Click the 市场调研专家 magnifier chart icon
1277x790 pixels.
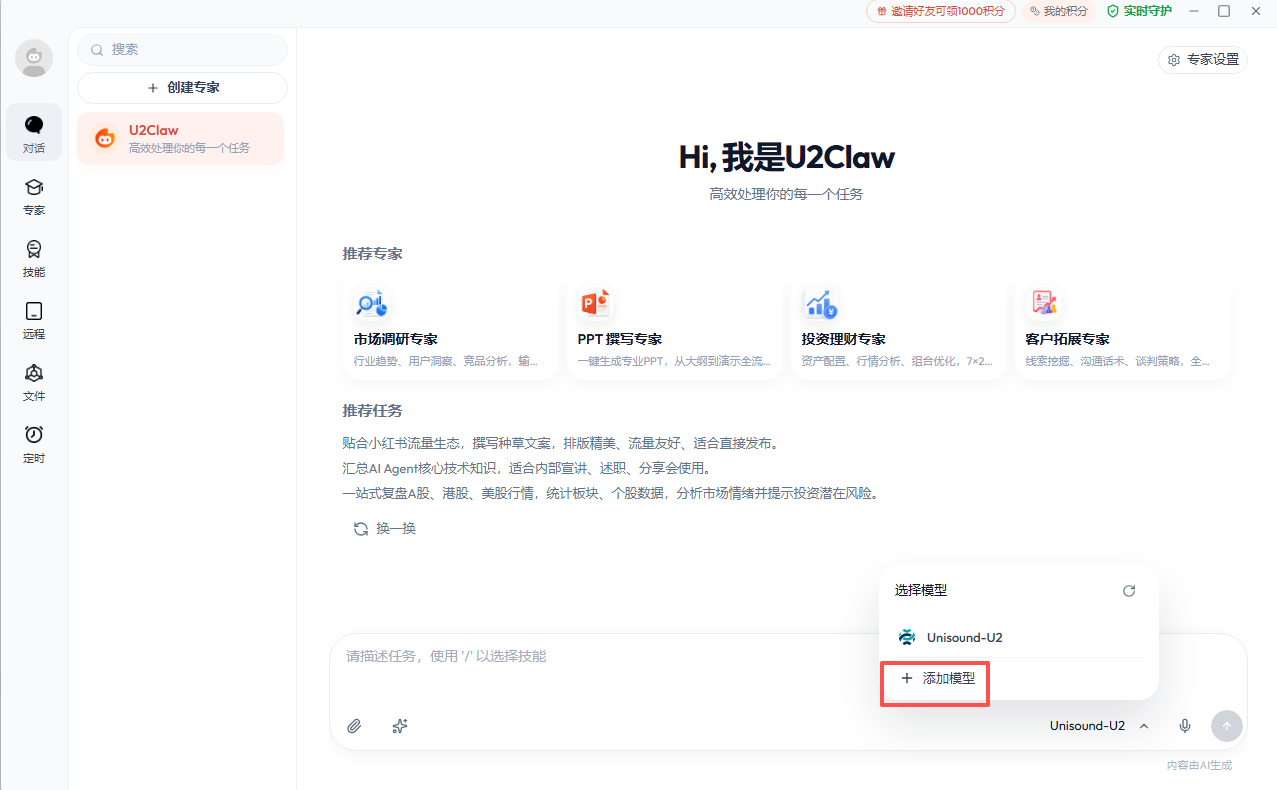click(x=371, y=303)
